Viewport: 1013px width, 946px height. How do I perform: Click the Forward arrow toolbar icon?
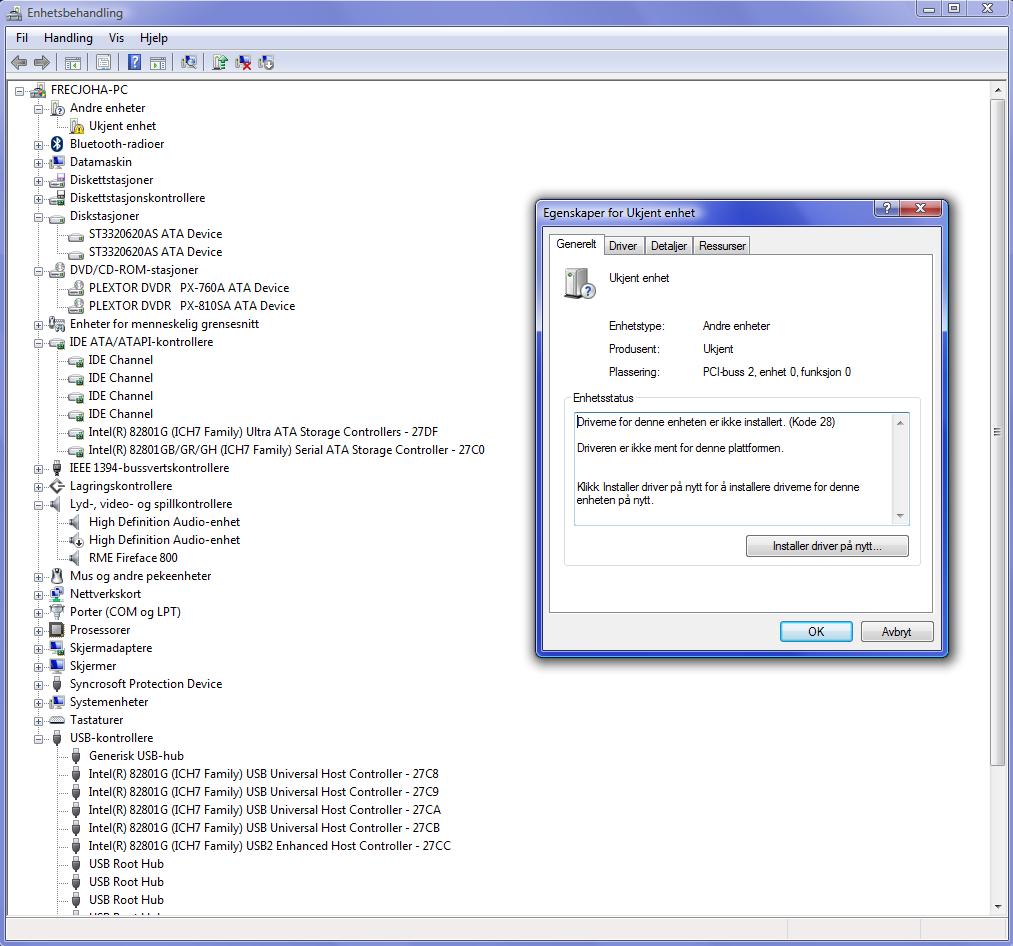pos(42,63)
